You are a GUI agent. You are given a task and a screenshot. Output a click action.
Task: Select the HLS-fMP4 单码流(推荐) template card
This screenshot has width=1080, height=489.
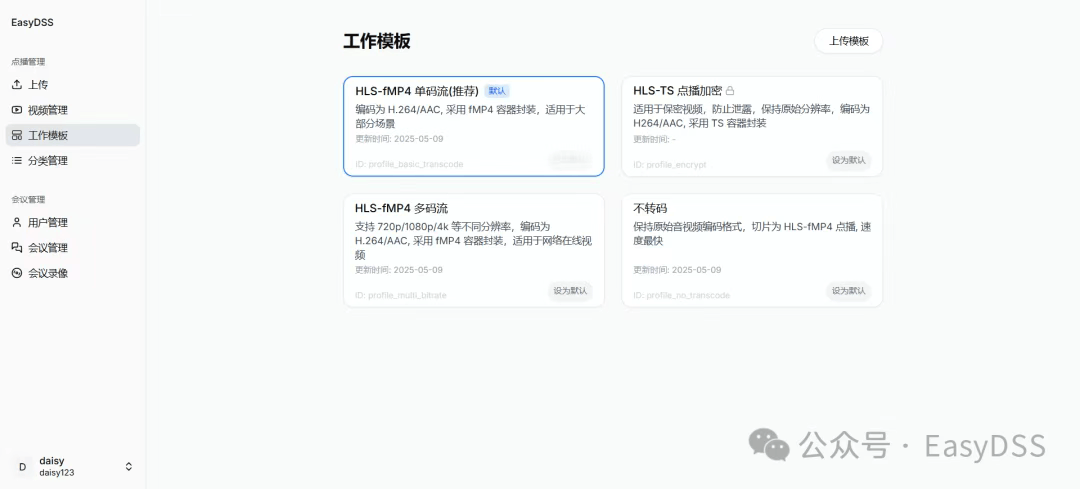coord(473,126)
